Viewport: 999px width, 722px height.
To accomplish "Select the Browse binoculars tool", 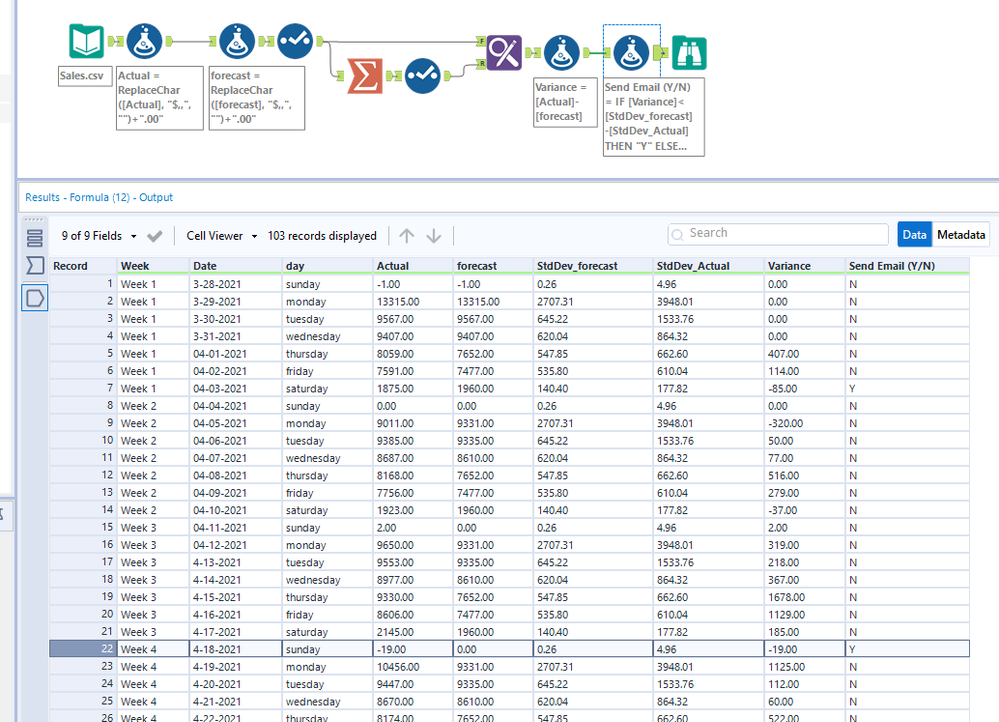I will tap(689, 53).
